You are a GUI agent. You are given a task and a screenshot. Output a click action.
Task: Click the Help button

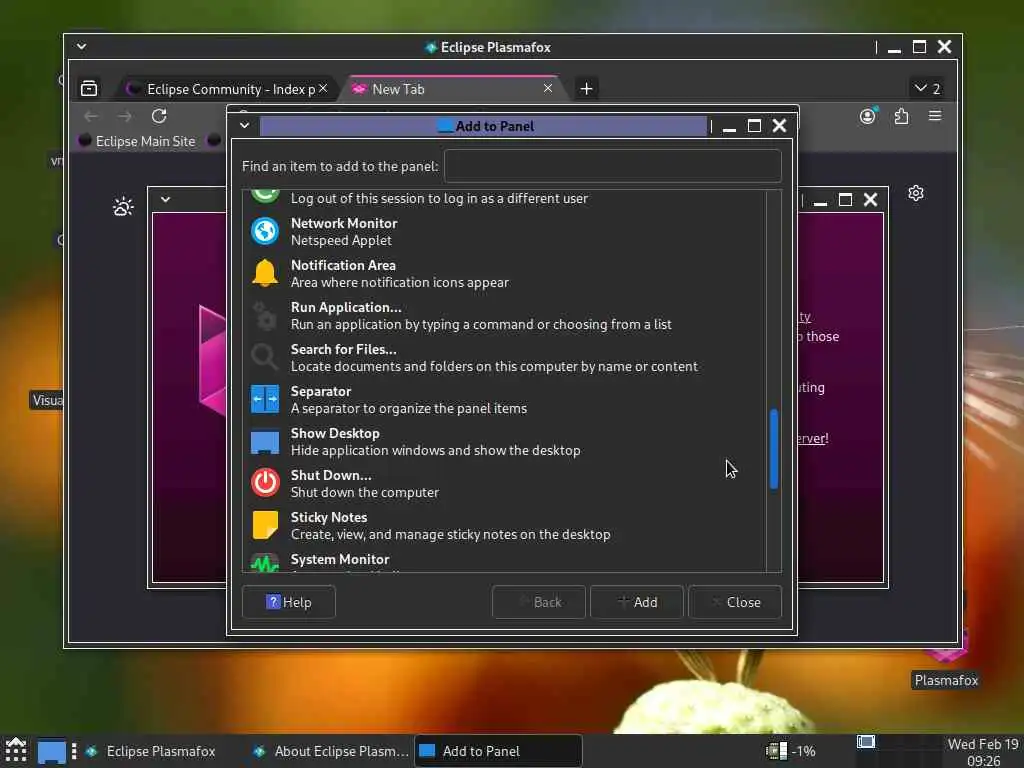click(289, 601)
